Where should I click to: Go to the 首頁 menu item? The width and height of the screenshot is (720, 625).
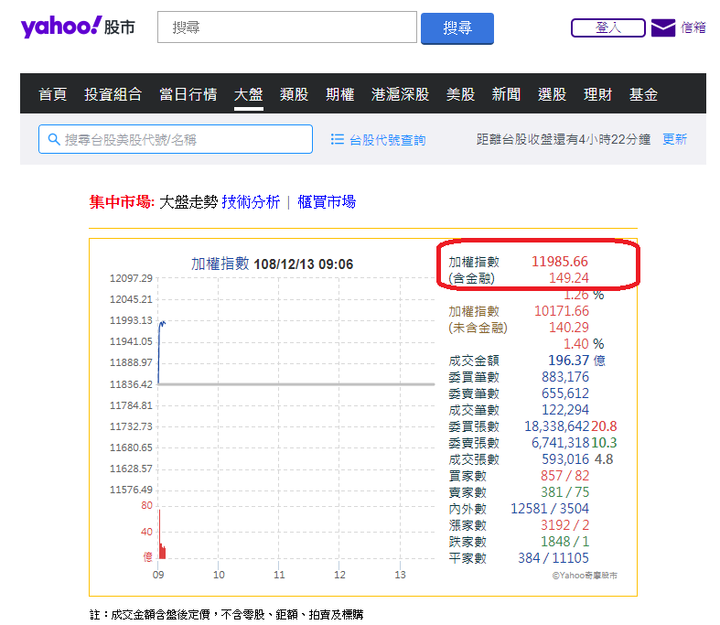tap(53, 95)
